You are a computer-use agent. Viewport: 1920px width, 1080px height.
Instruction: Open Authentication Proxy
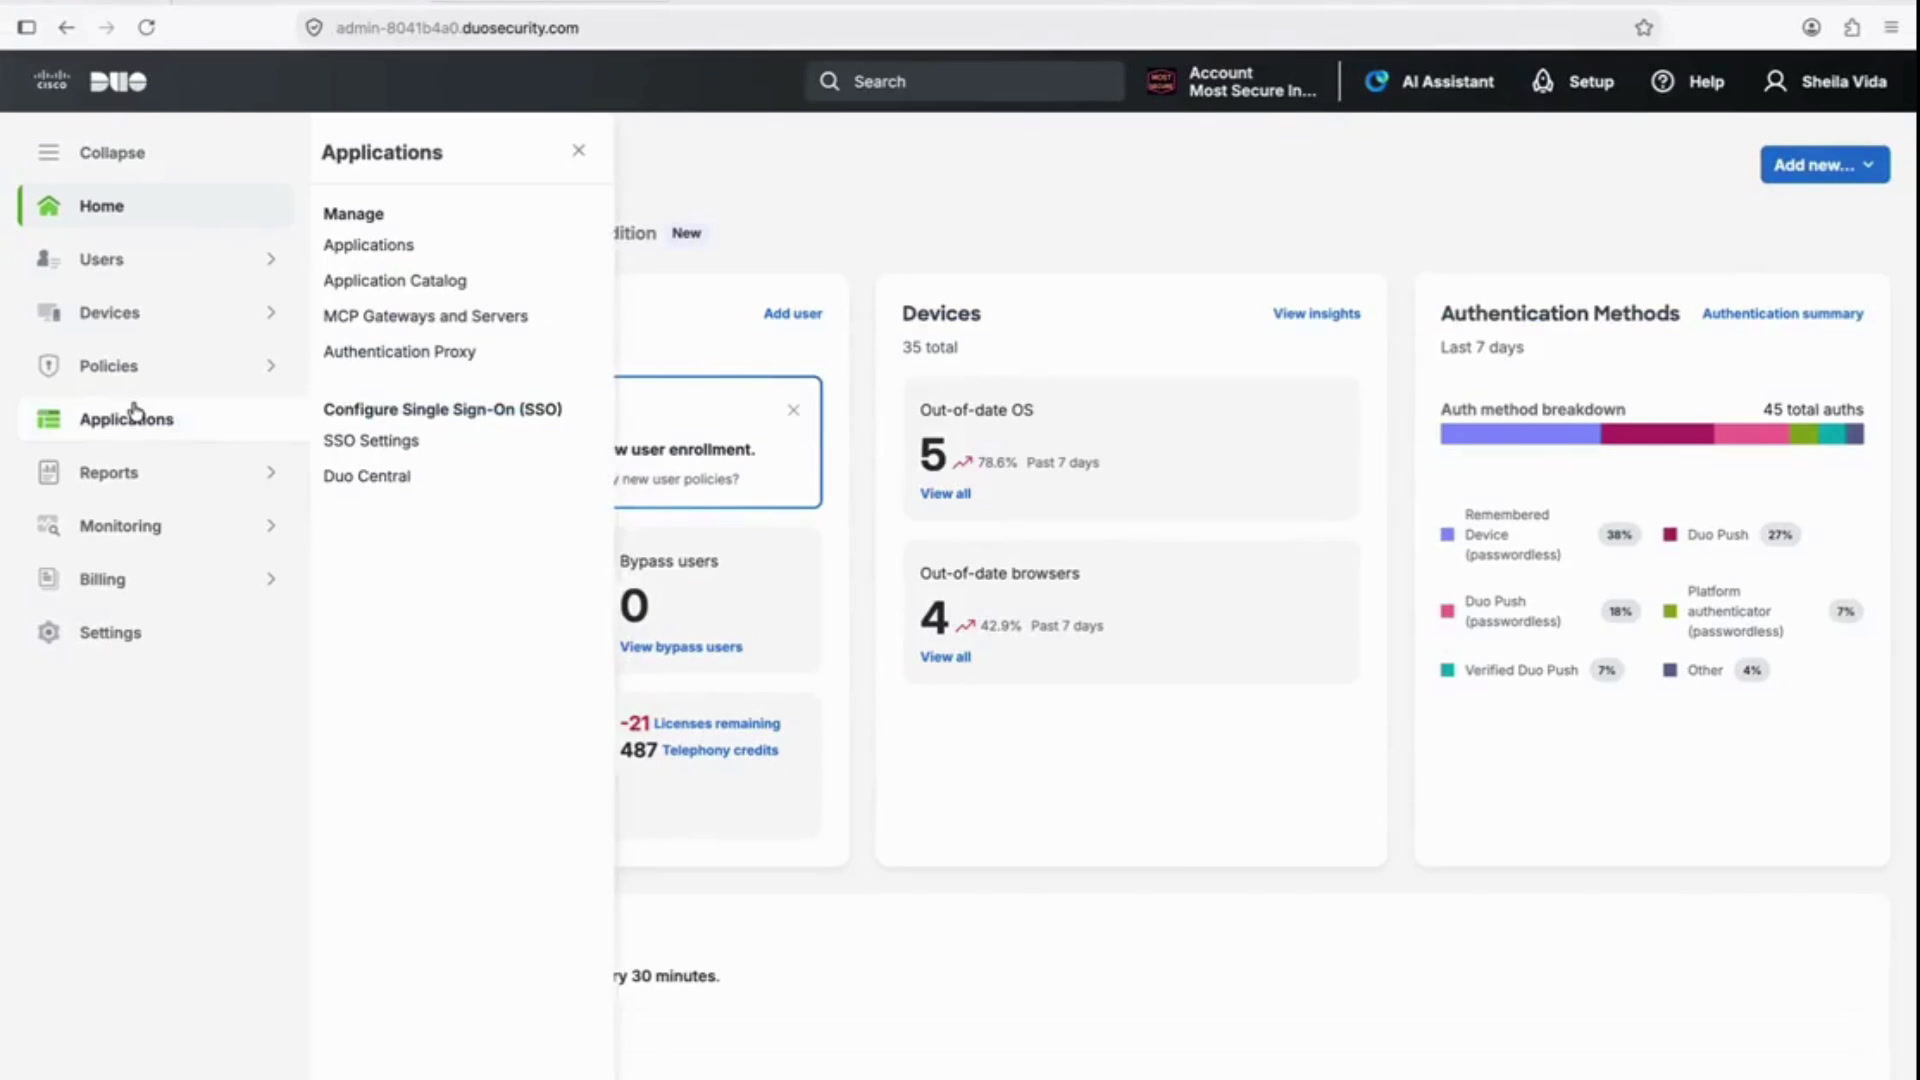click(399, 352)
